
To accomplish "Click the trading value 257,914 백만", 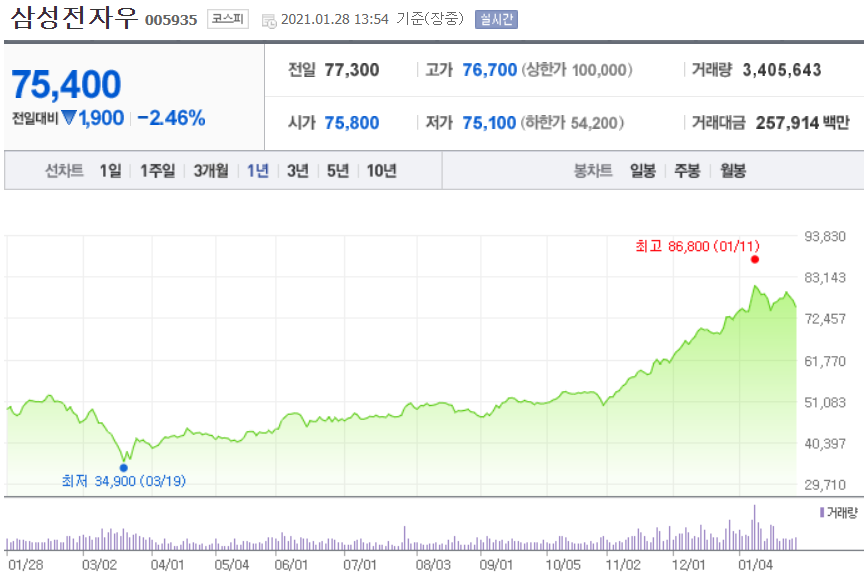I will [803, 122].
